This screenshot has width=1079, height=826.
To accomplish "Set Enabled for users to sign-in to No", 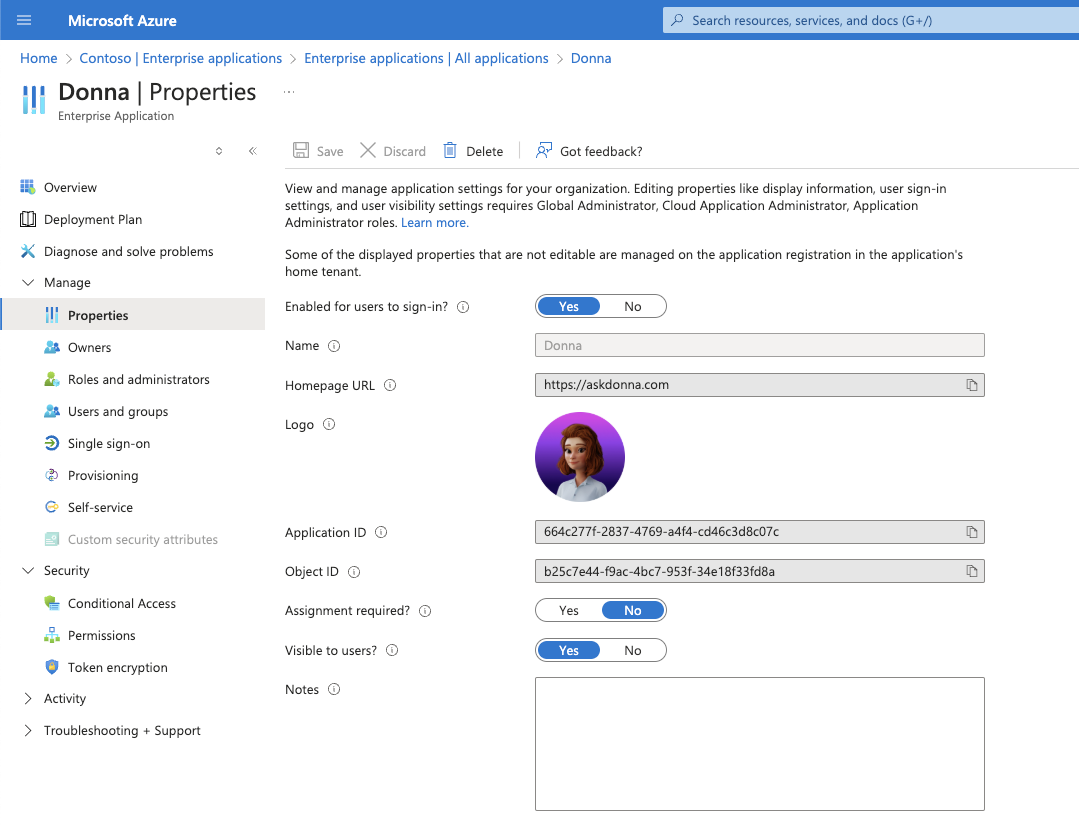I will pos(632,307).
